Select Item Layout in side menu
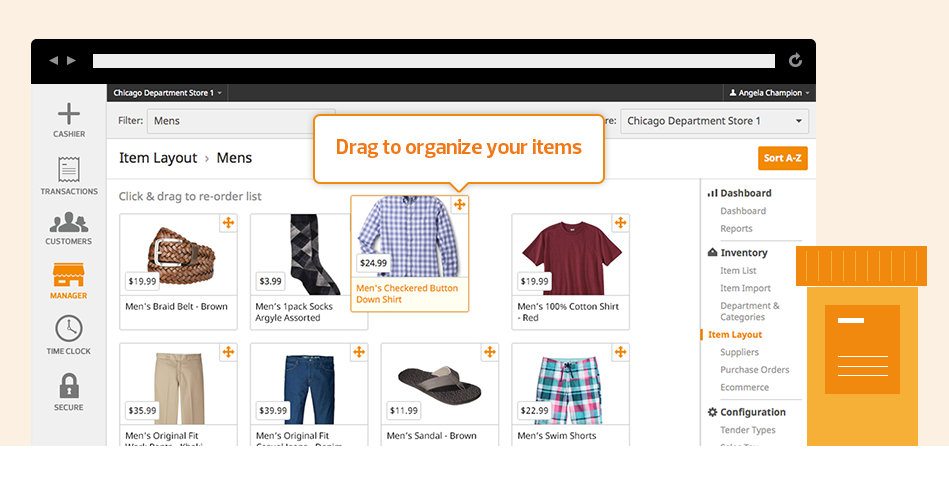The height and width of the screenshot is (491, 949). pyautogui.click(x=735, y=334)
